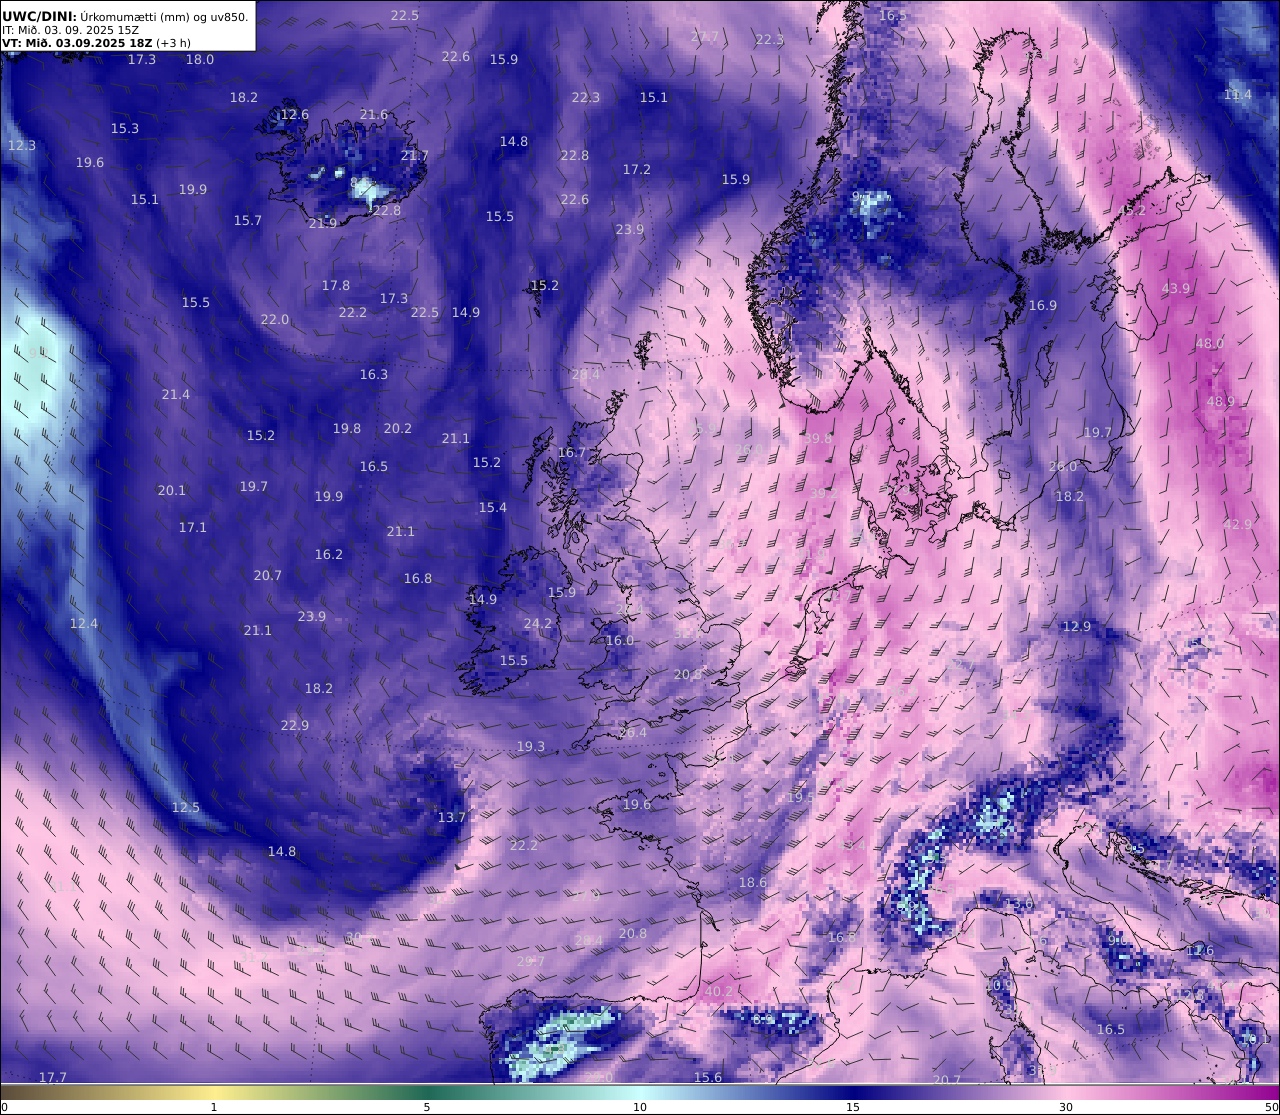Click the 22.9 value on the map
This screenshot has width=1280, height=1115.
[295, 725]
